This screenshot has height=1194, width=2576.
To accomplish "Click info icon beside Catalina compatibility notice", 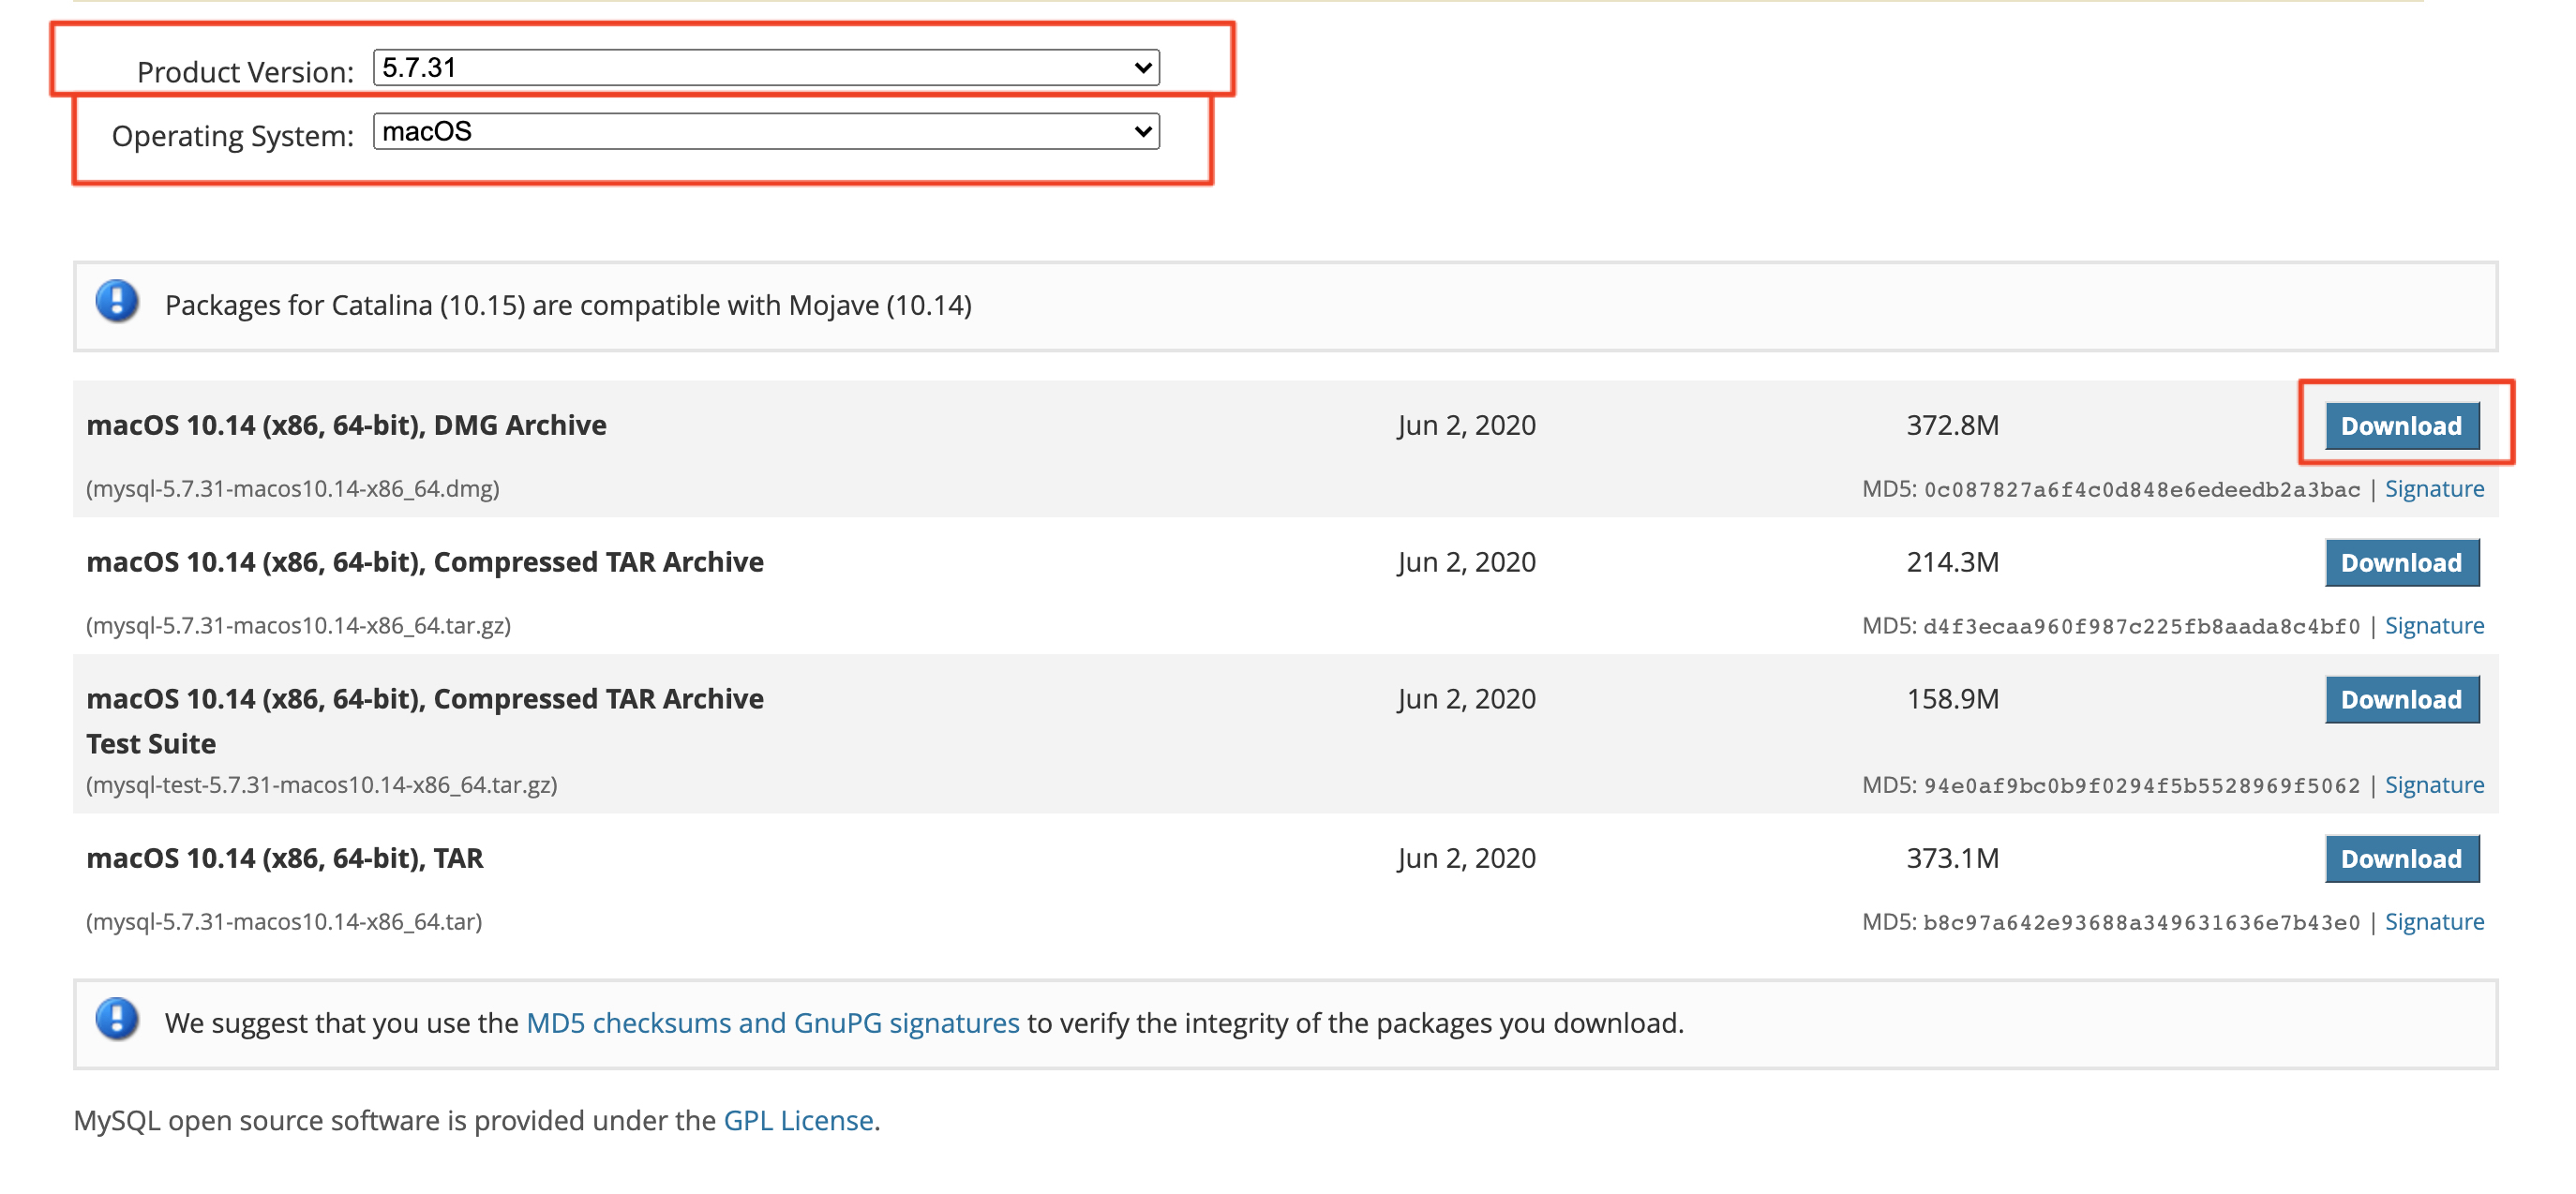I will [117, 301].
